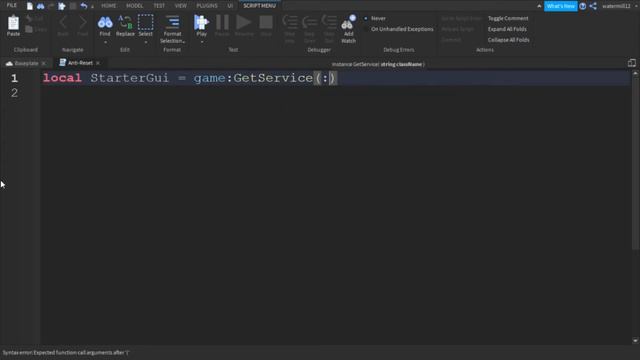Click the binoculars quick-access toolbar icon
This screenshot has width=640, height=360.
point(40,6)
